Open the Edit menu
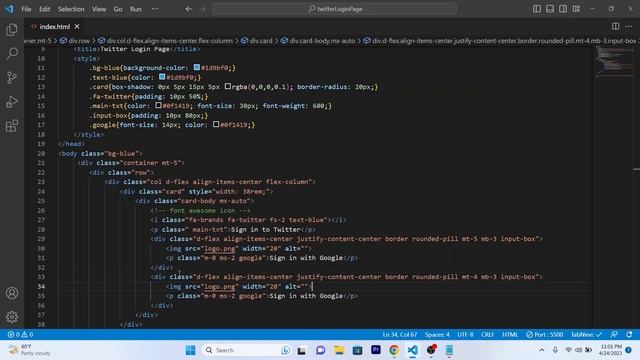The height and width of the screenshot is (360, 640). [x=44, y=9]
